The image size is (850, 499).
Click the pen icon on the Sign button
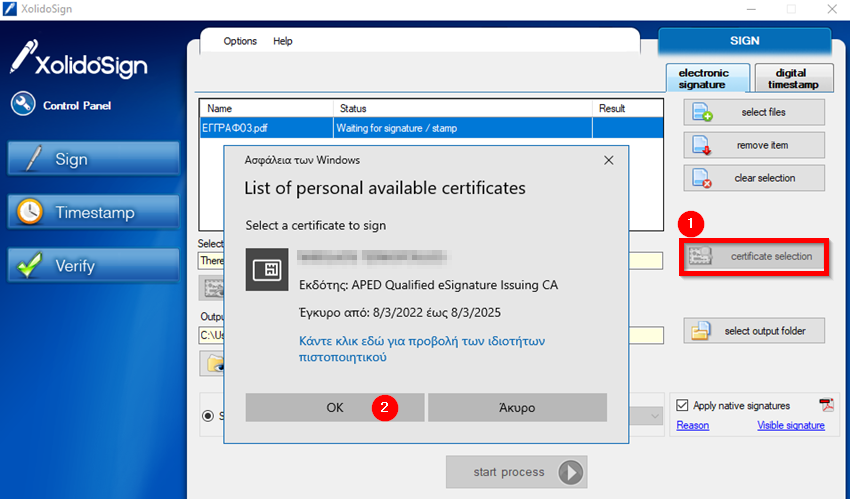tap(34, 159)
